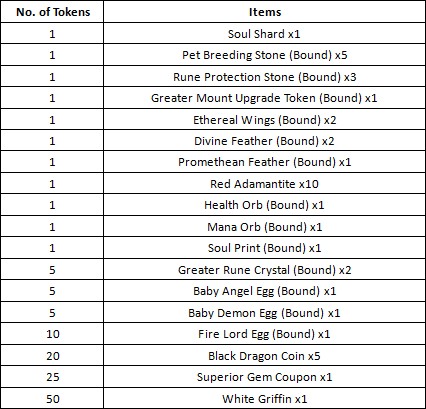Click the White Griffin x1 cell
Screen dimensions: 426x409
[x=265, y=398]
